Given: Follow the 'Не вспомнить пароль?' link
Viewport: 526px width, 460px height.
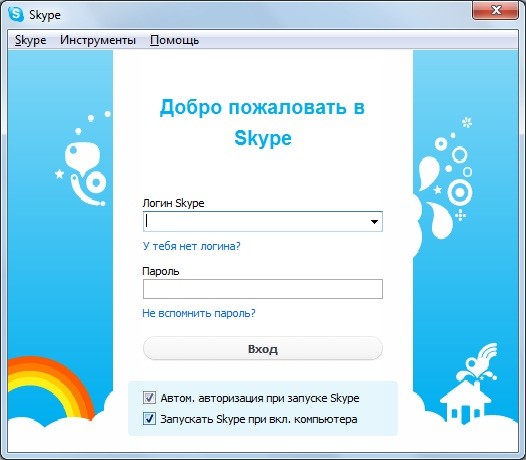Looking at the screenshot, I should 199,313.
